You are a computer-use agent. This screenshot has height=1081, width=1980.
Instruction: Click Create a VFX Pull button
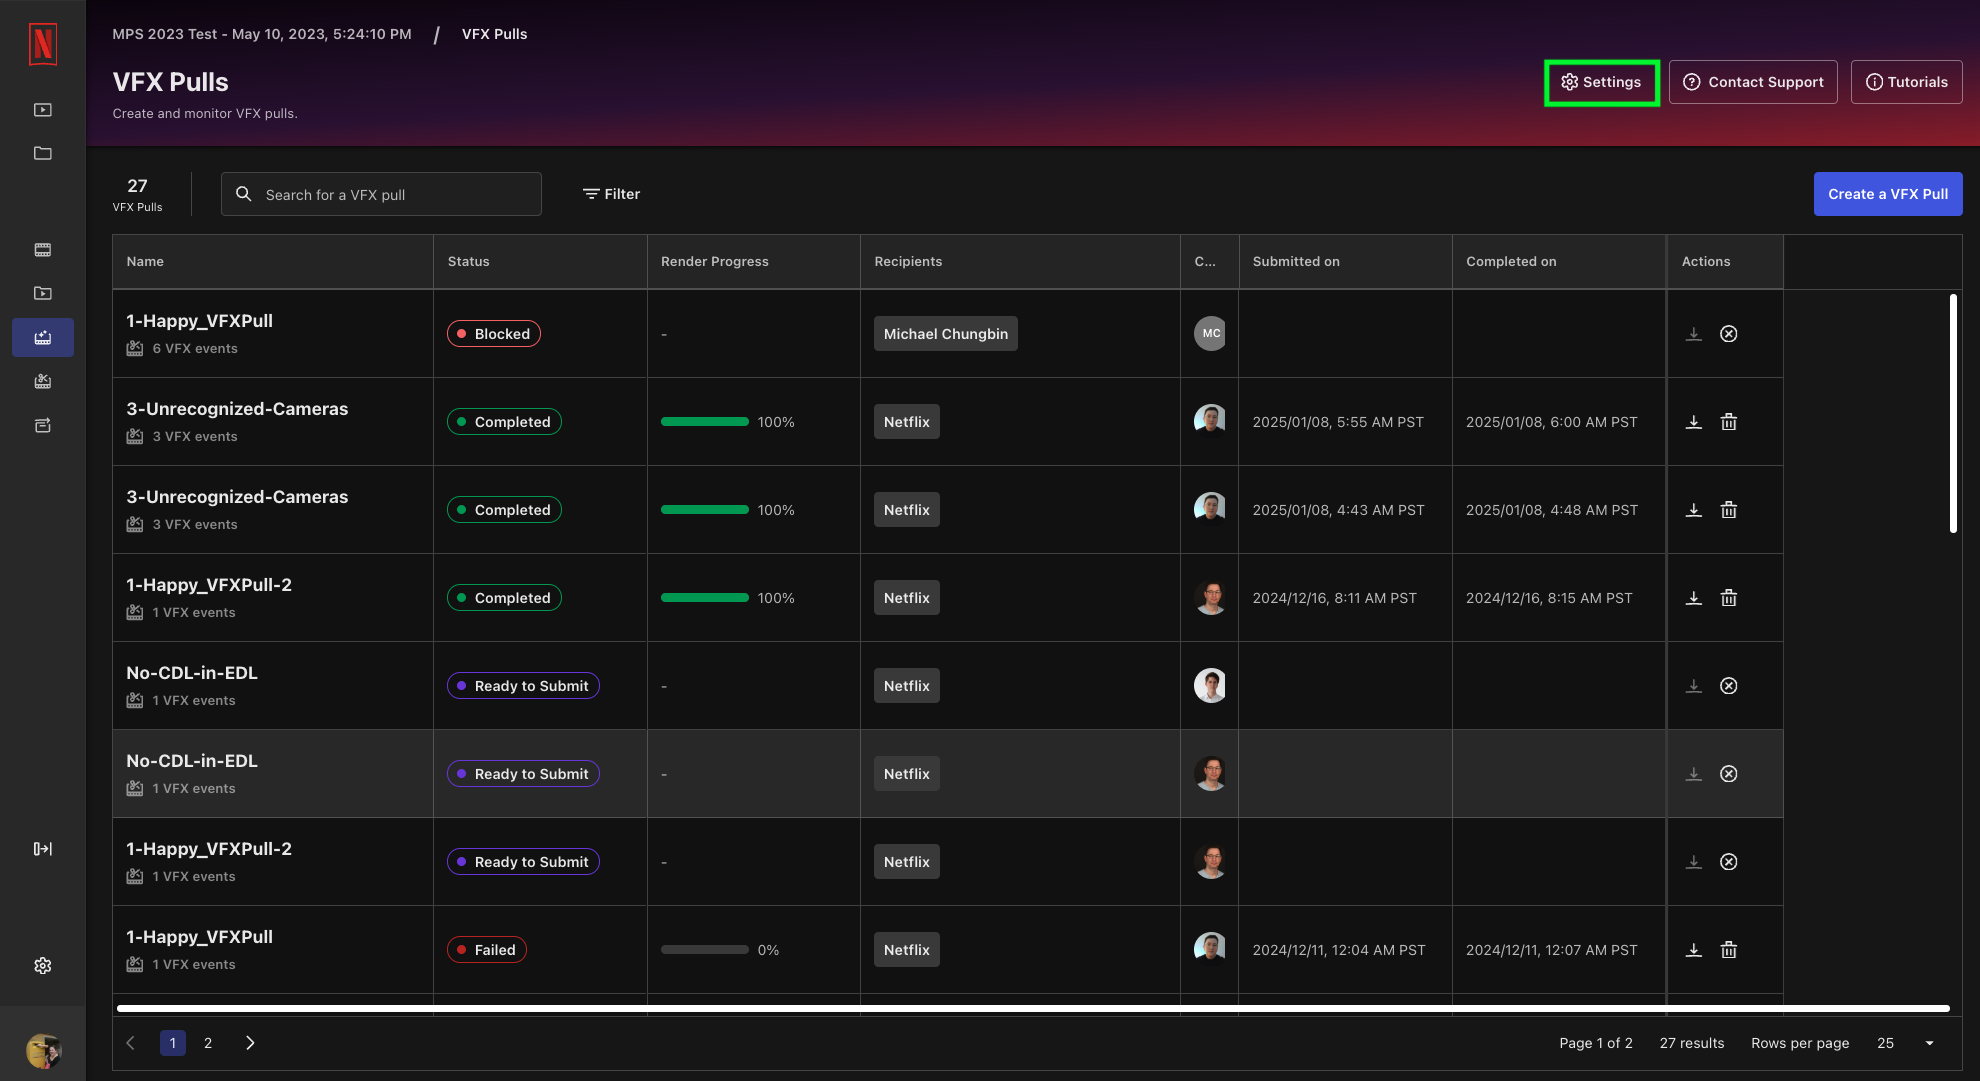(x=1887, y=194)
